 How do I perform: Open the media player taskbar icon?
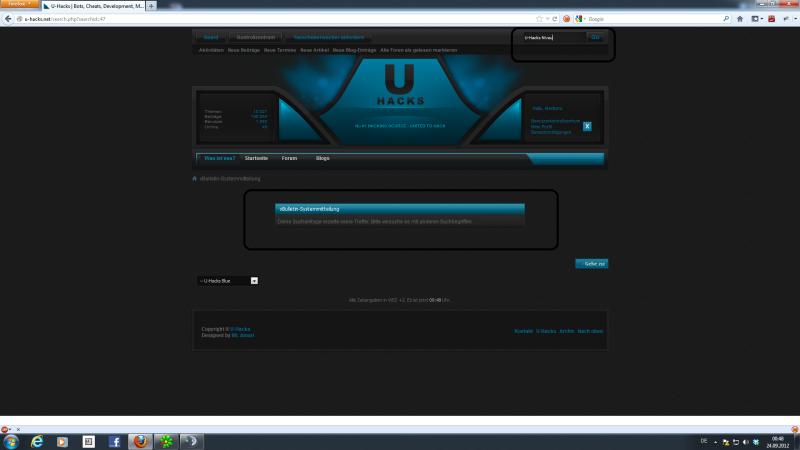click(x=62, y=441)
